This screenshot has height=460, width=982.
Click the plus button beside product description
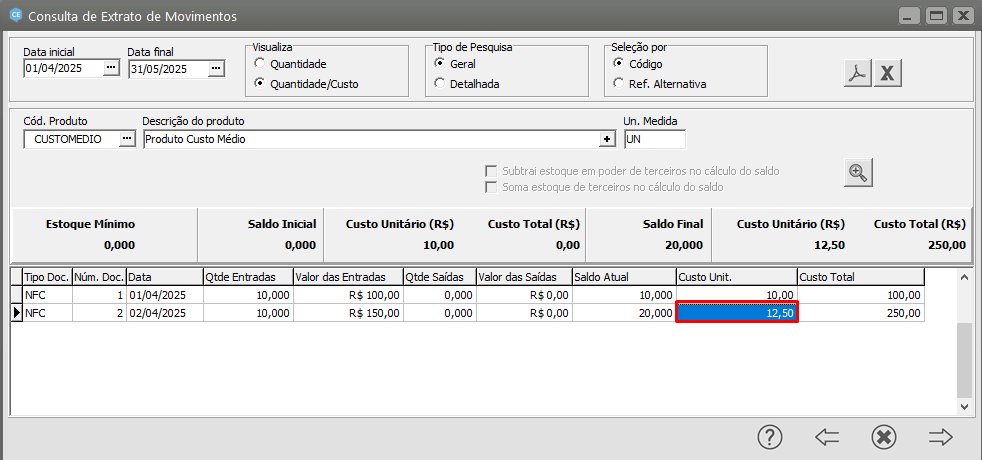tap(607, 139)
